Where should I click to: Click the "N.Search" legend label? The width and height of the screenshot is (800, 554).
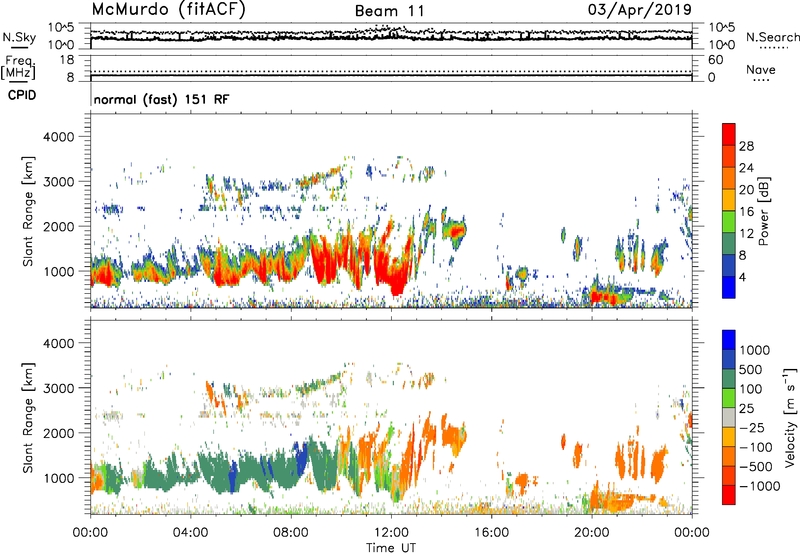pos(772,37)
